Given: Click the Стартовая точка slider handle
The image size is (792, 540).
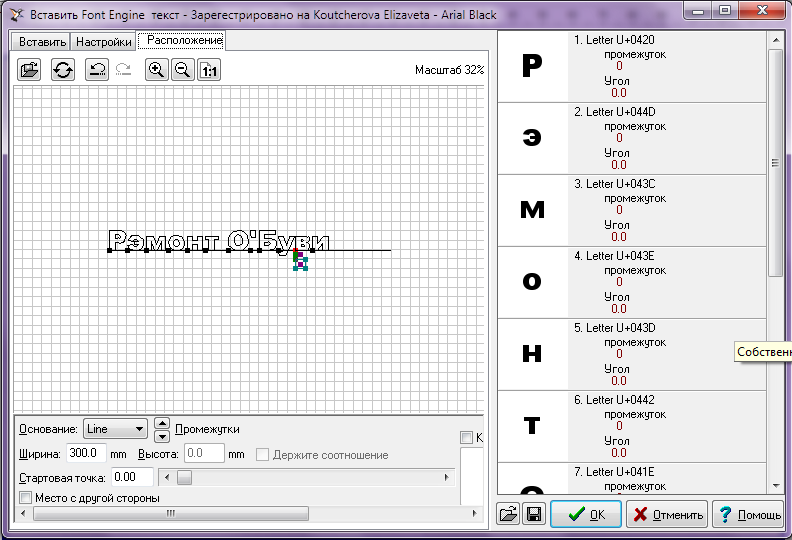Looking at the screenshot, I should click(185, 477).
